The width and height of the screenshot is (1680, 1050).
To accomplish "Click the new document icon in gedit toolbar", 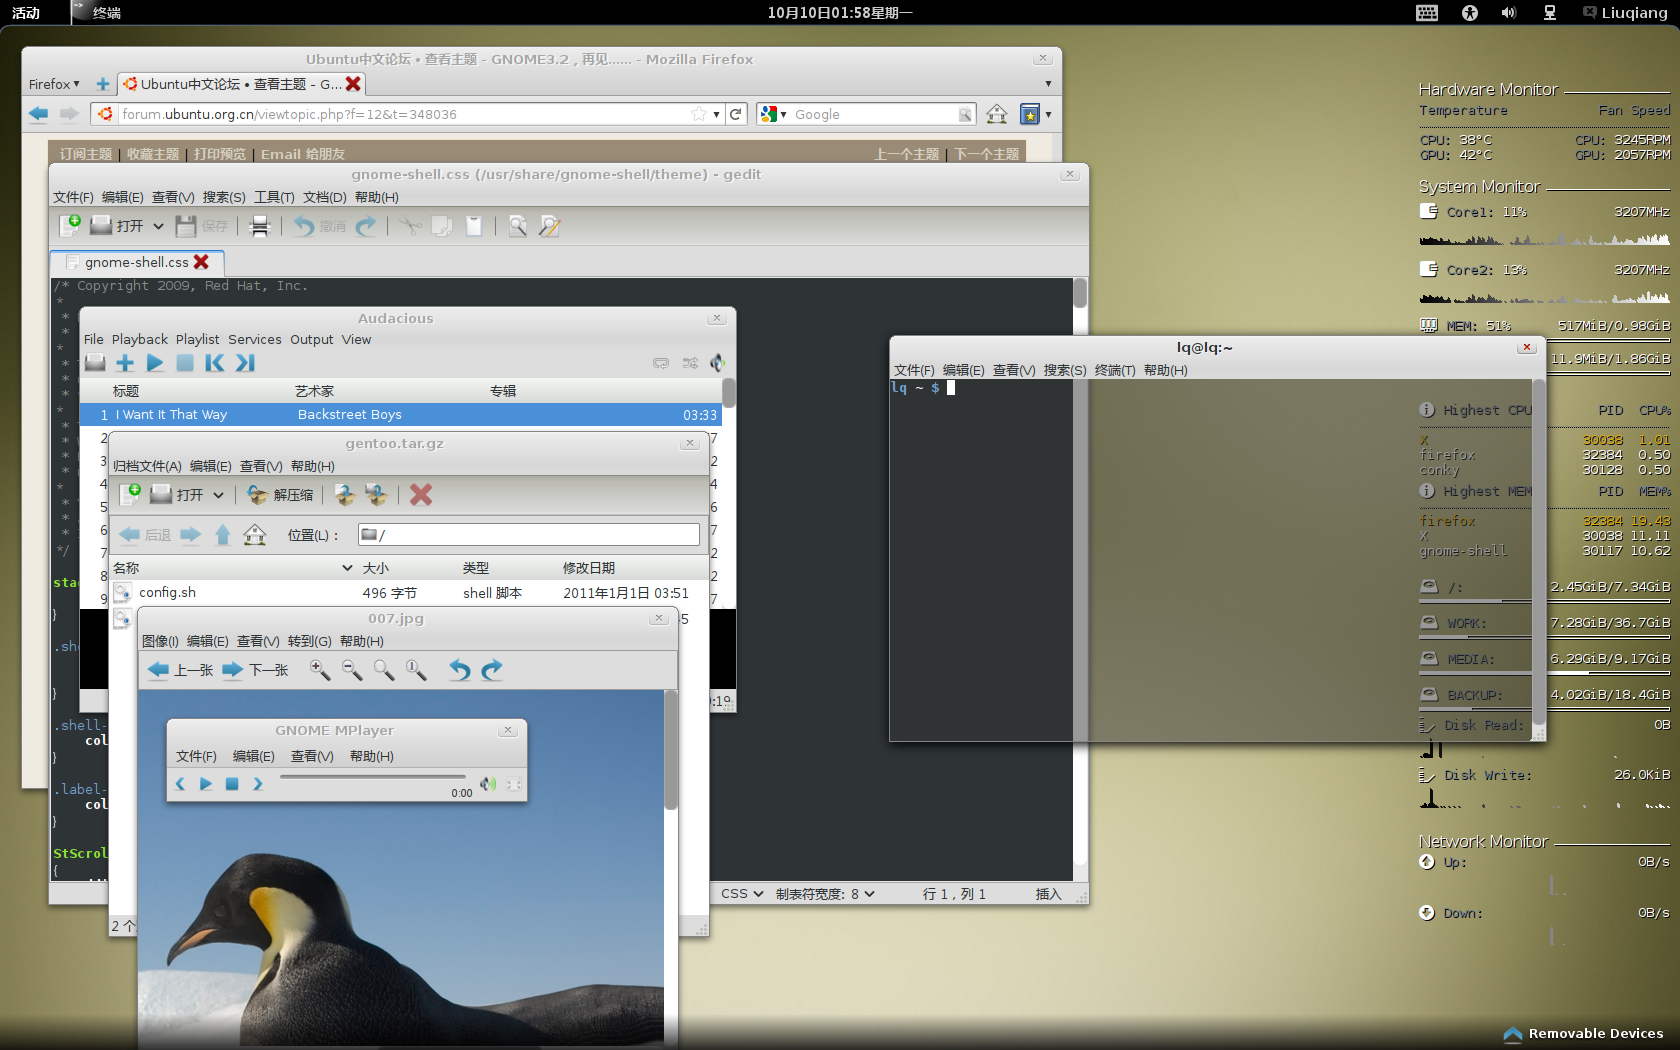I will 69,226.
